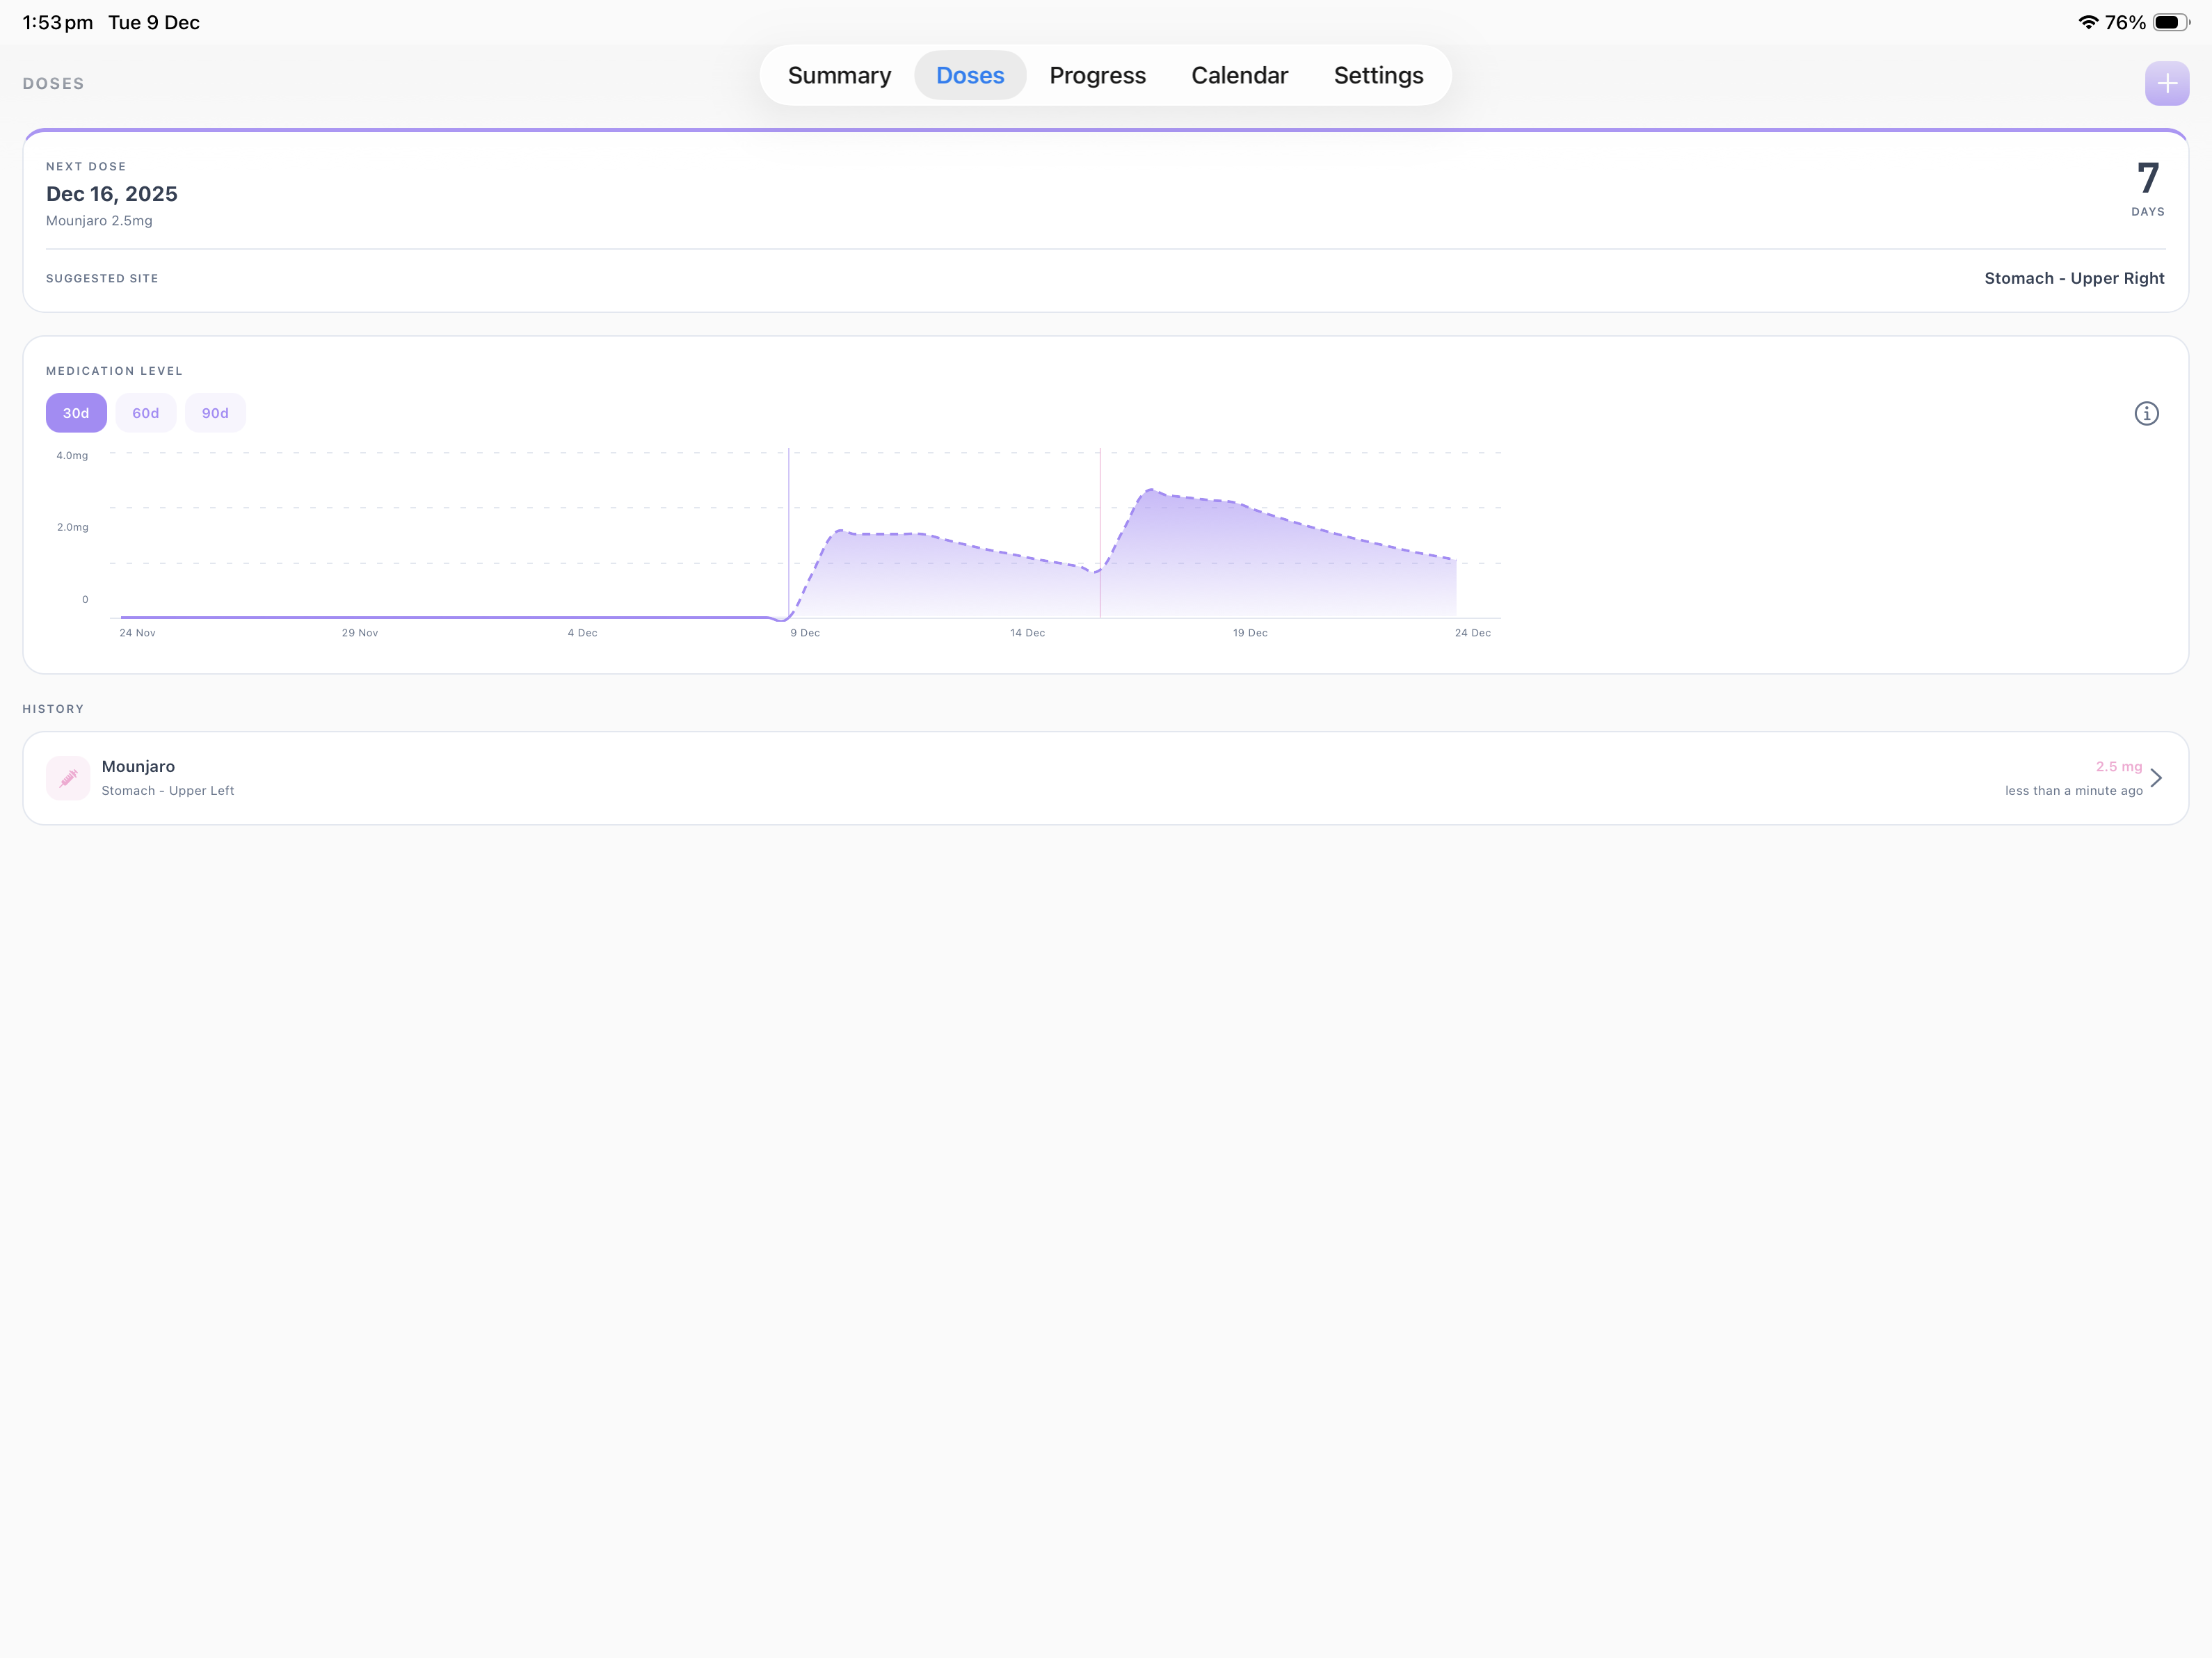Open the Settings tab
Viewport: 2212px width, 1658px height.
[1377, 75]
